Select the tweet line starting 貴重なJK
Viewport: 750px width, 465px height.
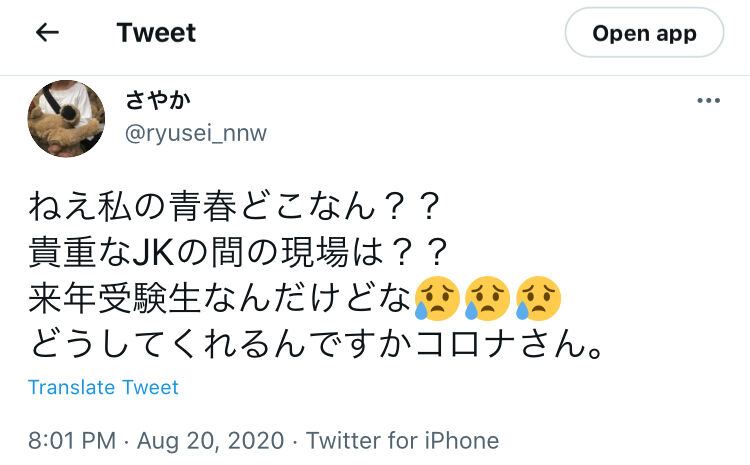[x=238, y=253]
